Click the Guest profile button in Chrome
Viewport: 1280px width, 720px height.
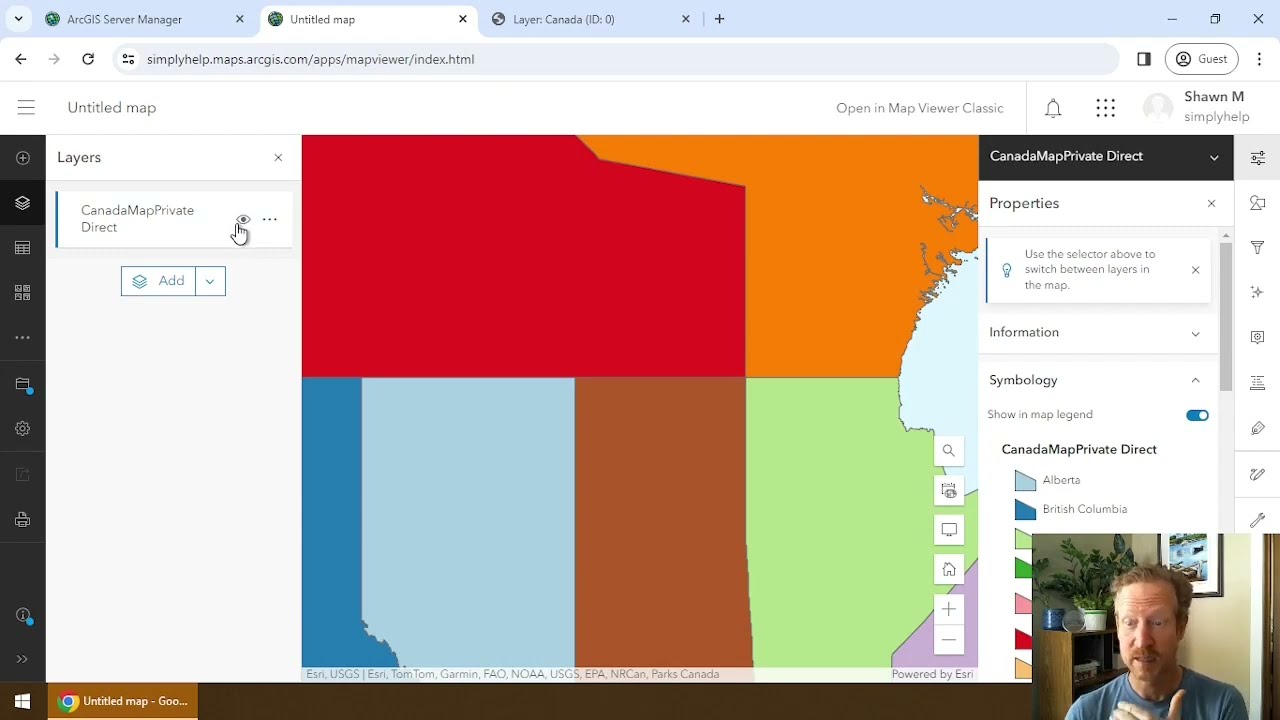coord(1202,59)
